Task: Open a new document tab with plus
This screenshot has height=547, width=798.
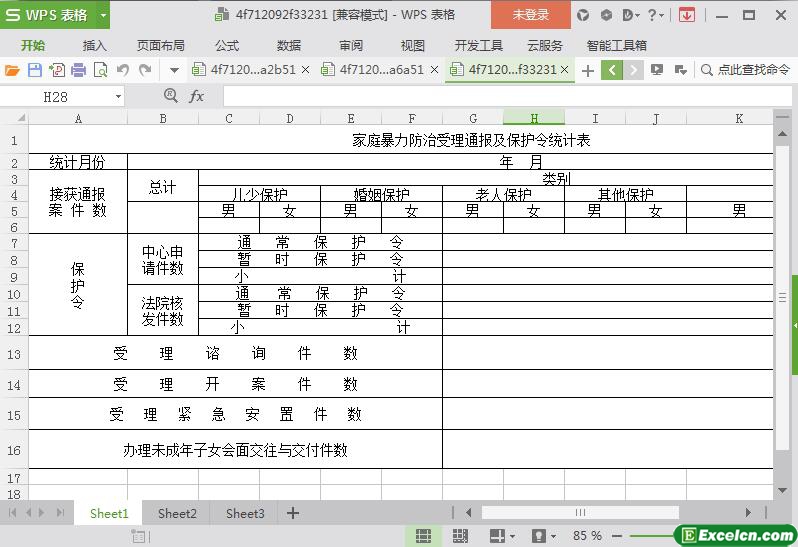Action: pyautogui.click(x=587, y=70)
